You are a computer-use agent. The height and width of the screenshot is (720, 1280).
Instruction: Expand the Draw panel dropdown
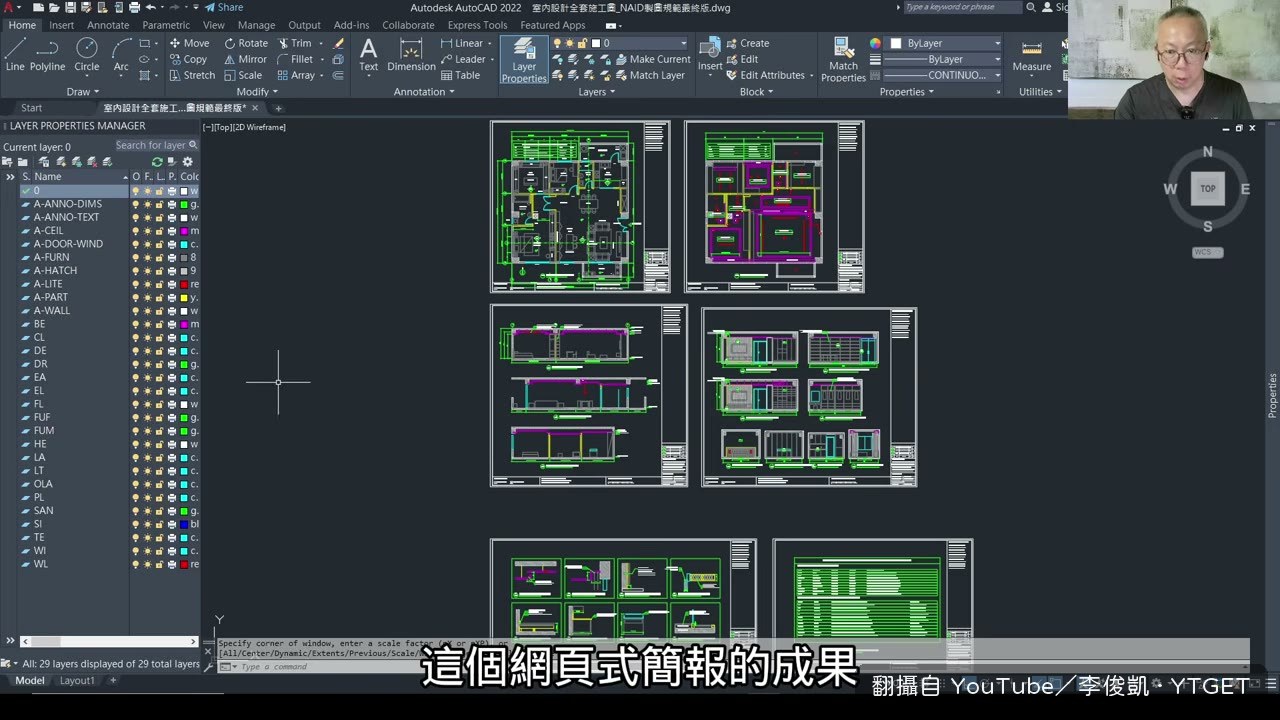82,92
